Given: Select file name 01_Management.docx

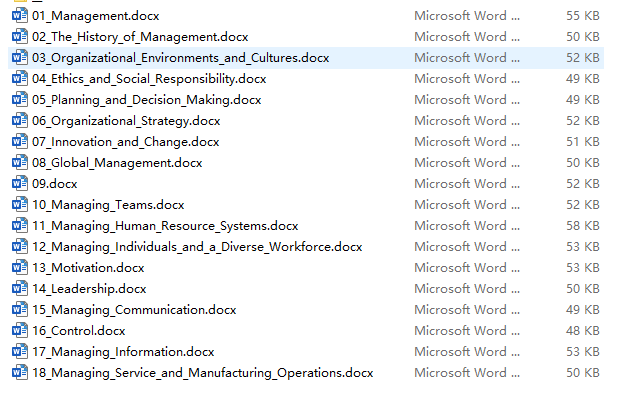Looking at the screenshot, I should (x=96, y=16).
